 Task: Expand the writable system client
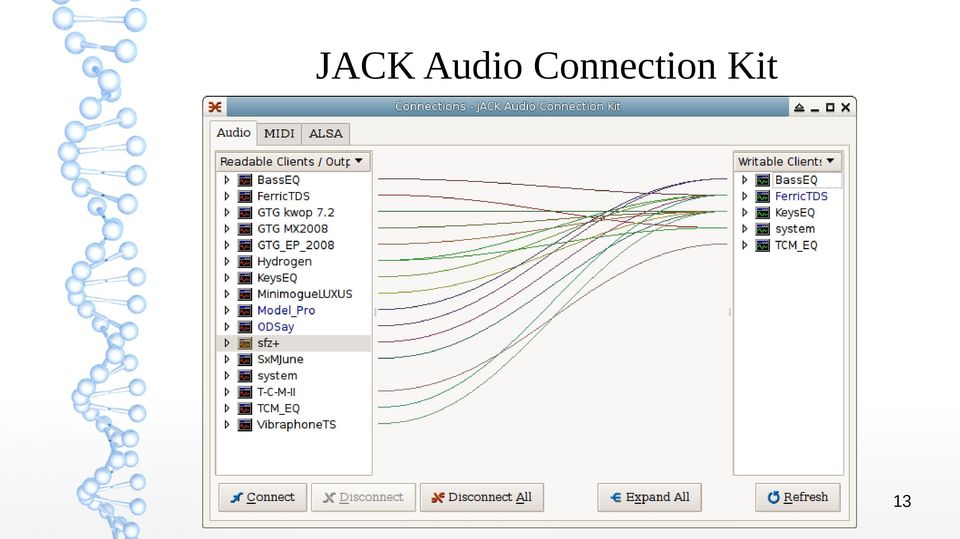click(744, 229)
